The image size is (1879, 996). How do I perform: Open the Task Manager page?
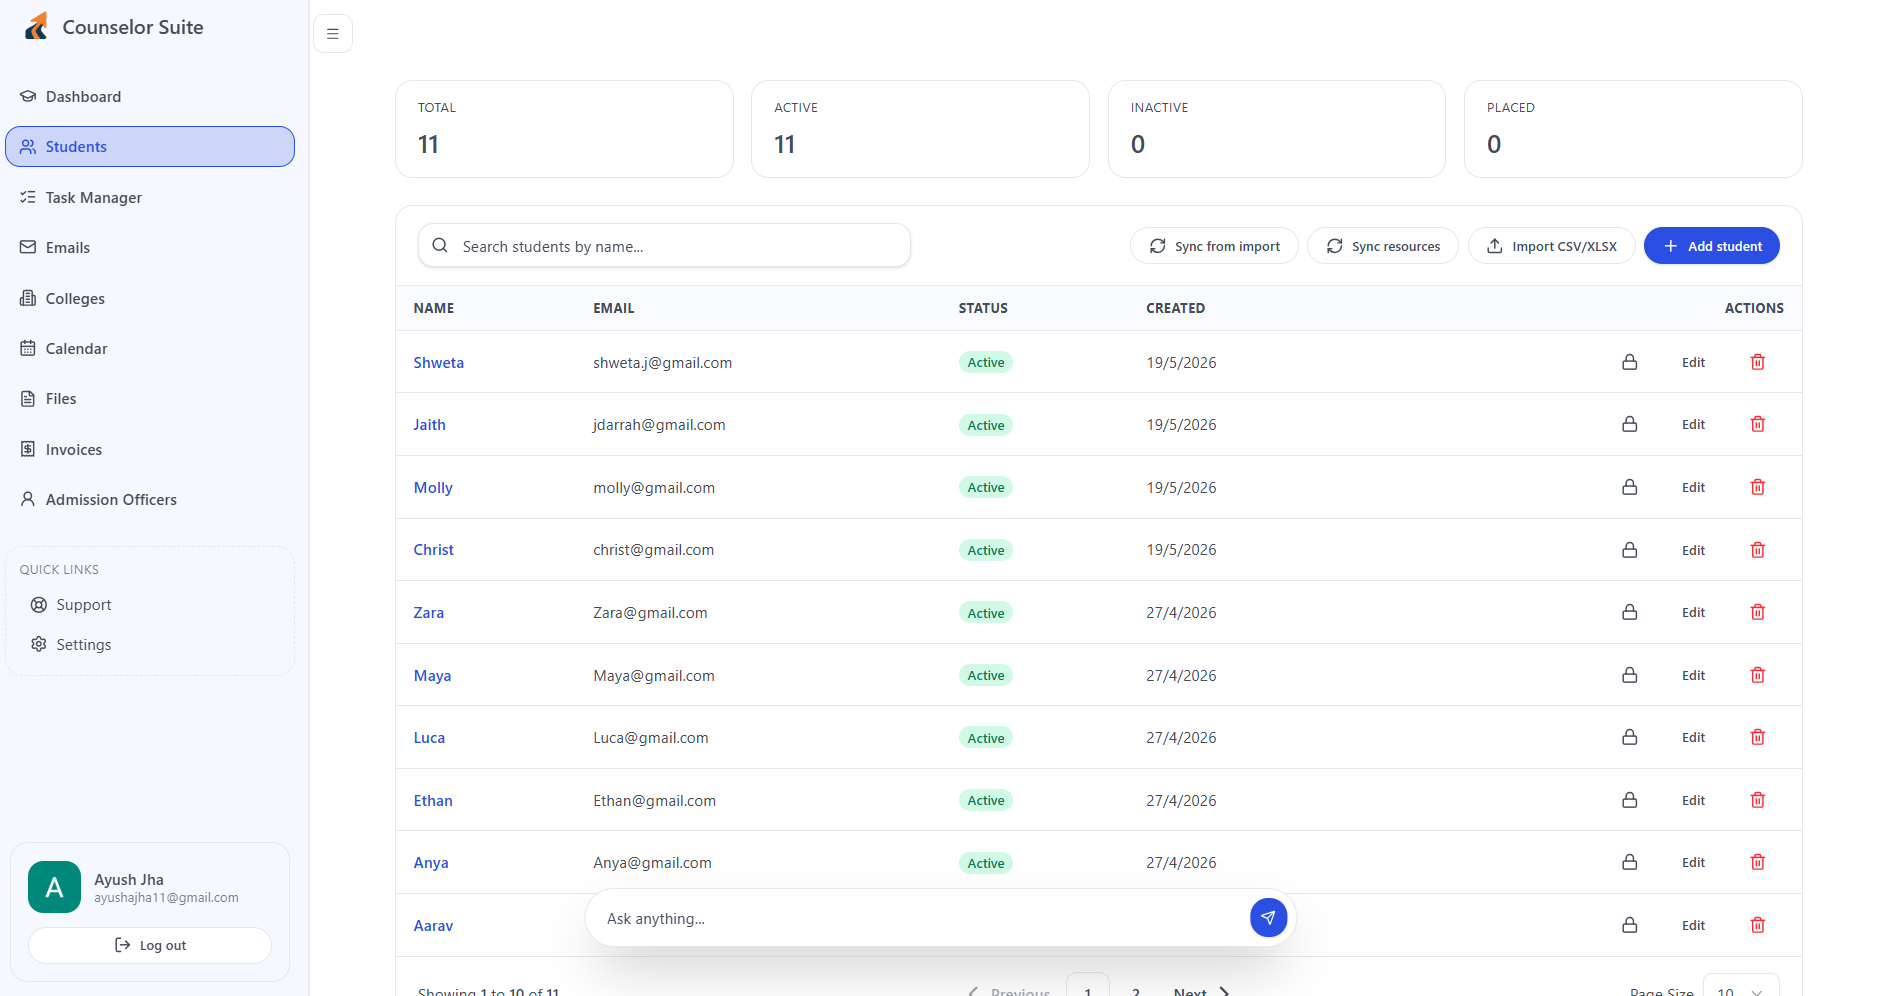(x=150, y=197)
